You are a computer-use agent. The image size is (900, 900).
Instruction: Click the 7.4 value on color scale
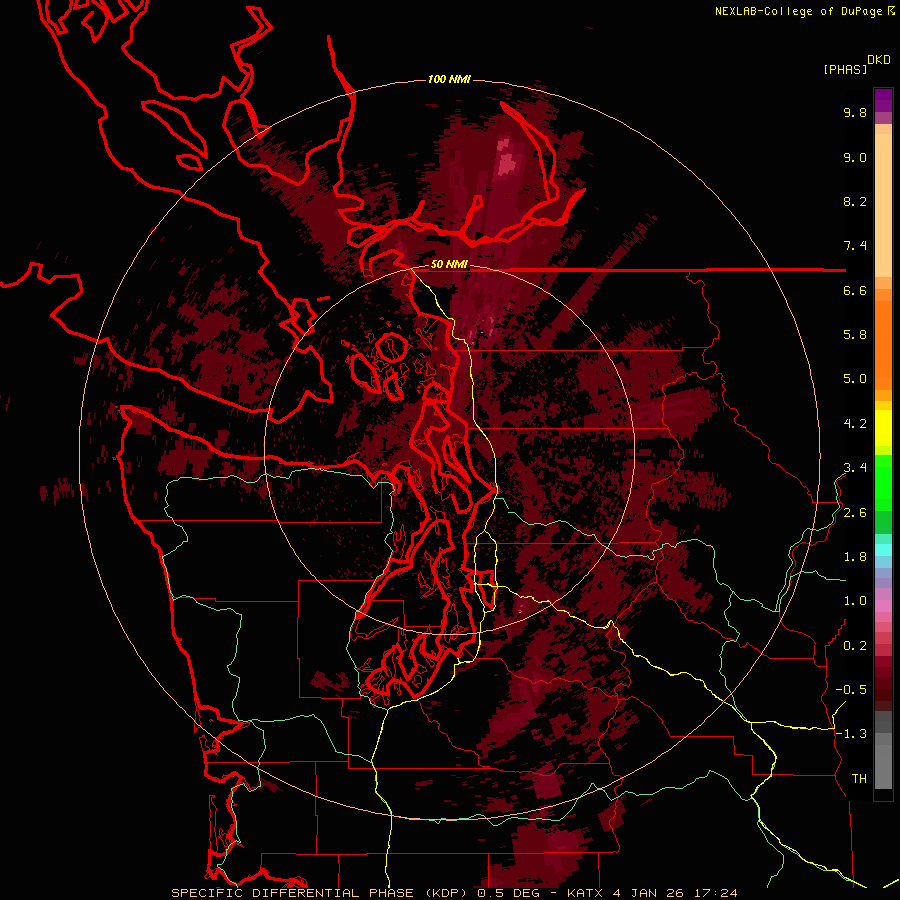pyautogui.click(x=855, y=246)
